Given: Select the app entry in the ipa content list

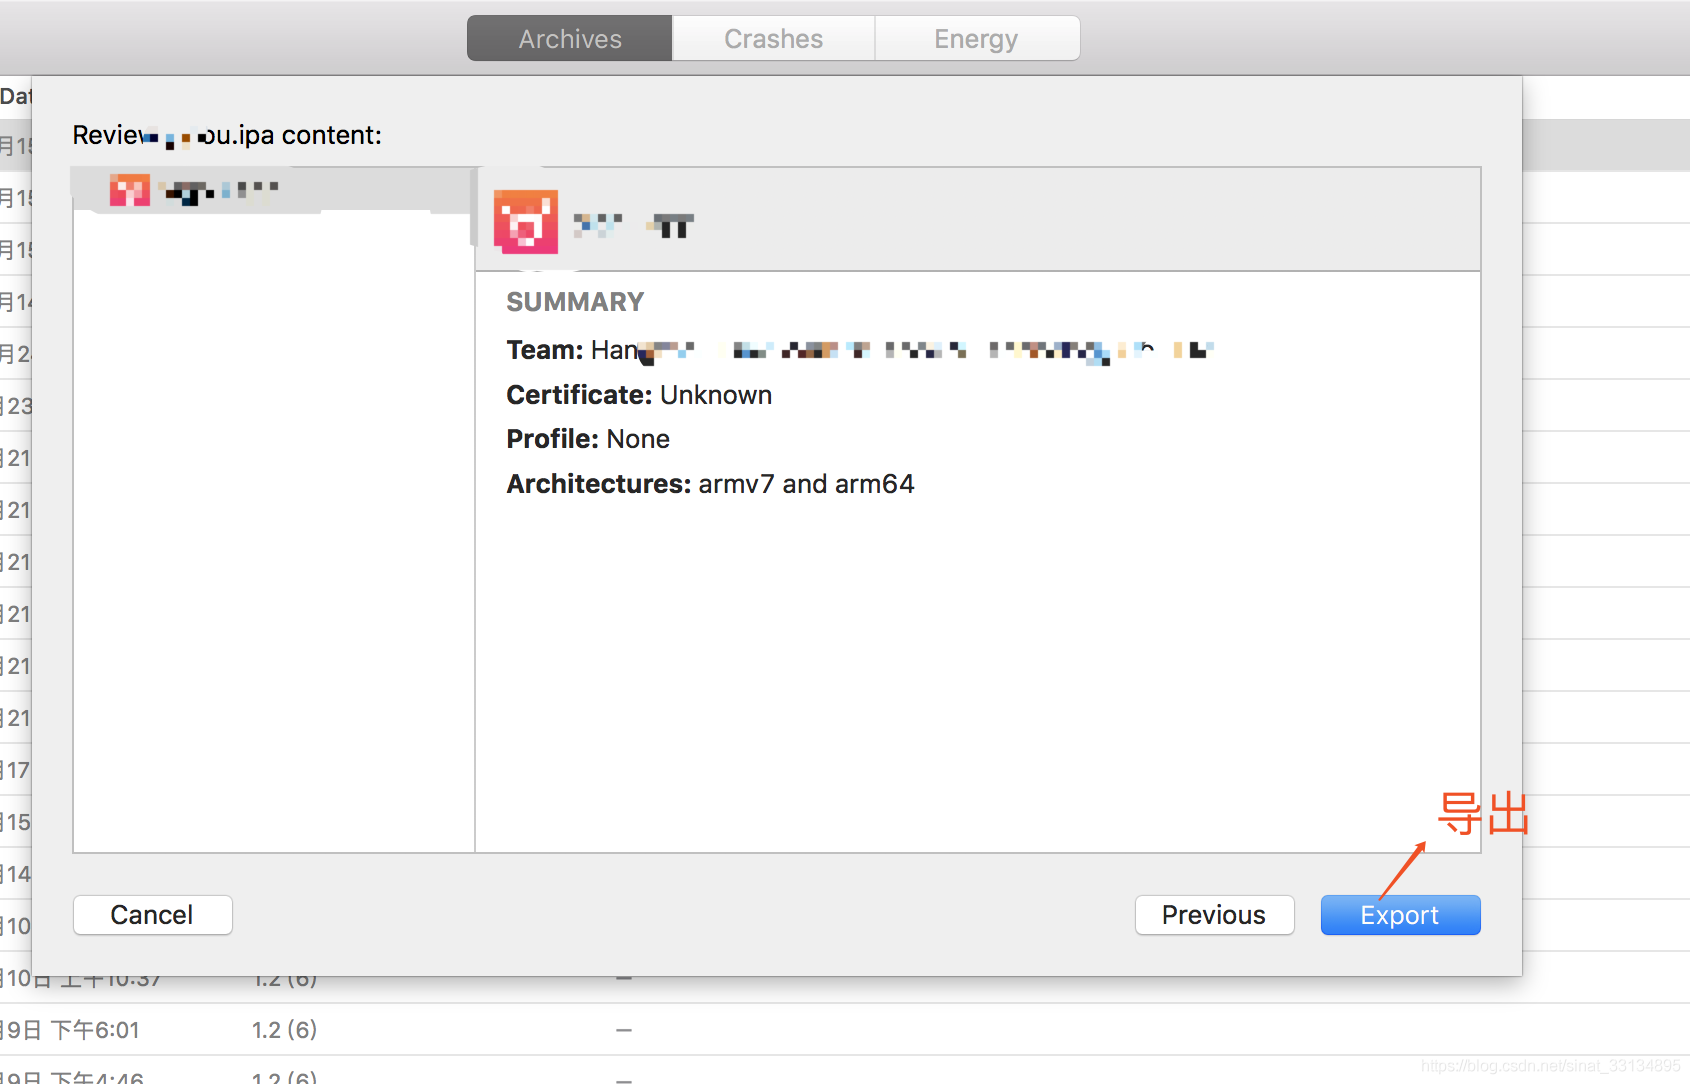Looking at the screenshot, I should pos(210,189).
